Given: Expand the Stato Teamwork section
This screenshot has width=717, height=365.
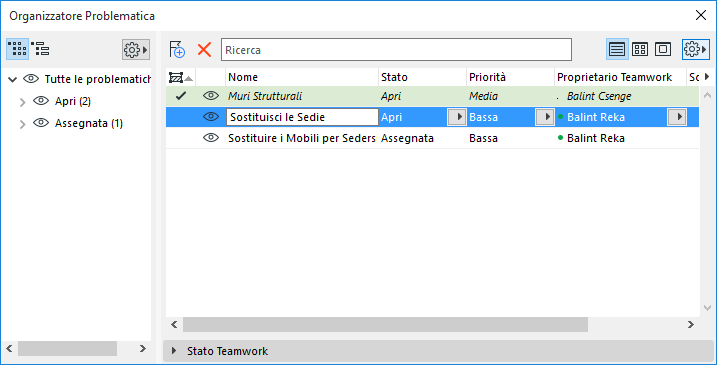Looking at the screenshot, I should click(174, 351).
